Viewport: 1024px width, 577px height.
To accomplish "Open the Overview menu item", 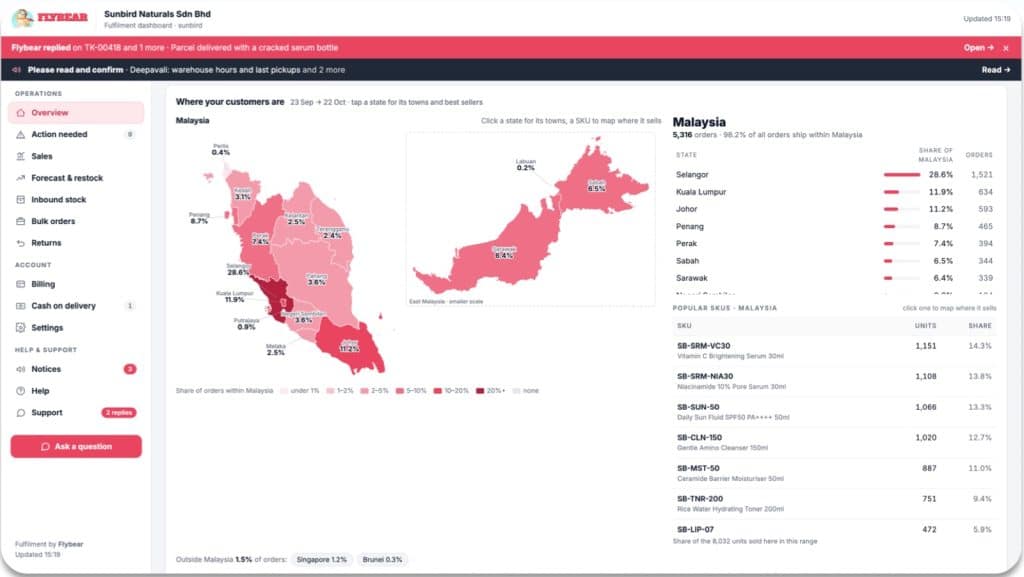I will pyautogui.click(x=76, y=113).
